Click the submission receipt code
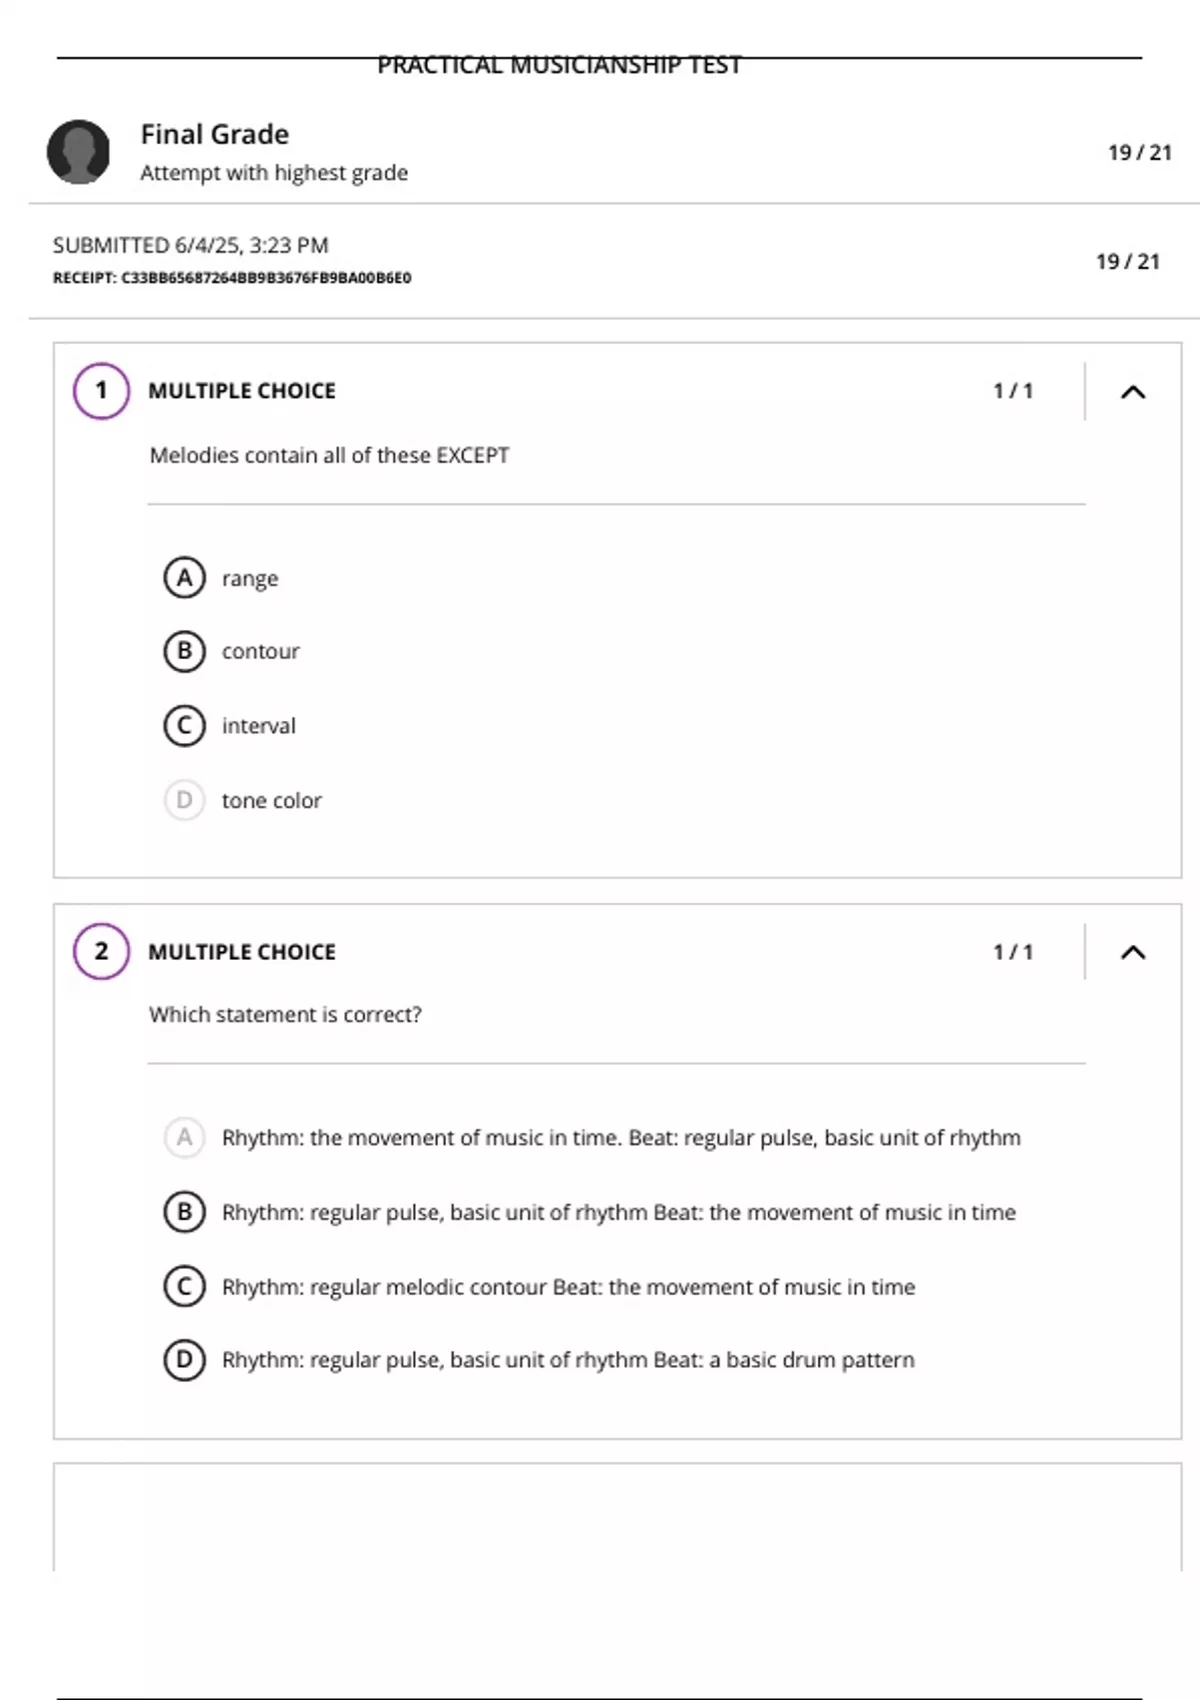The image size is (1200, 1700). (232, 278)
